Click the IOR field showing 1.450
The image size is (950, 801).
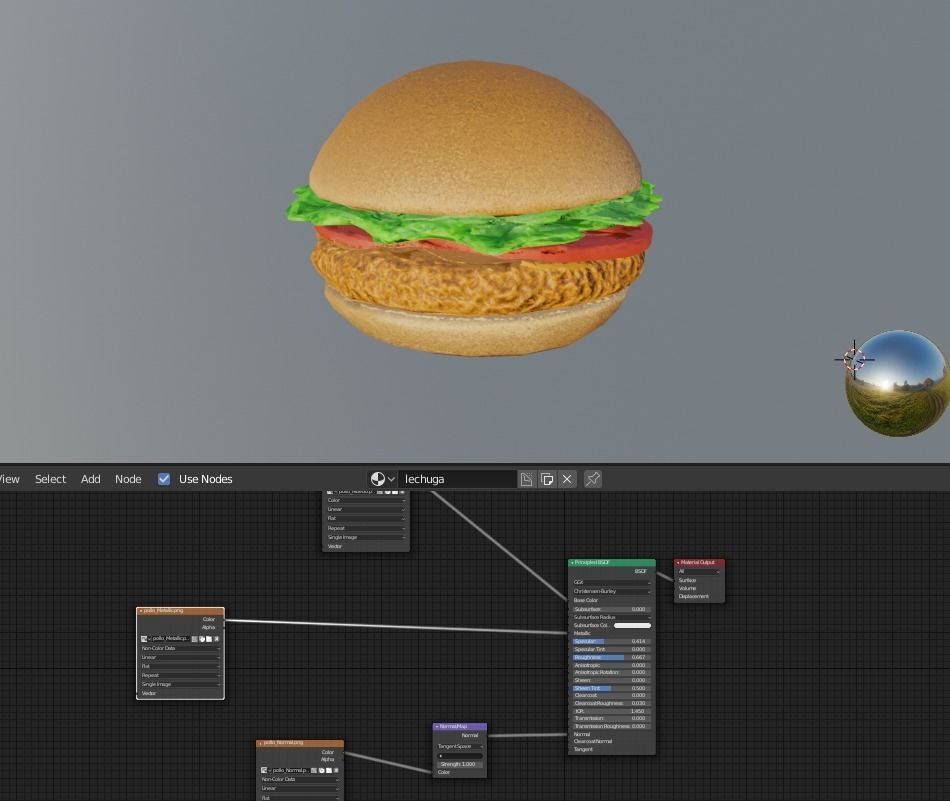coord(611,711)
